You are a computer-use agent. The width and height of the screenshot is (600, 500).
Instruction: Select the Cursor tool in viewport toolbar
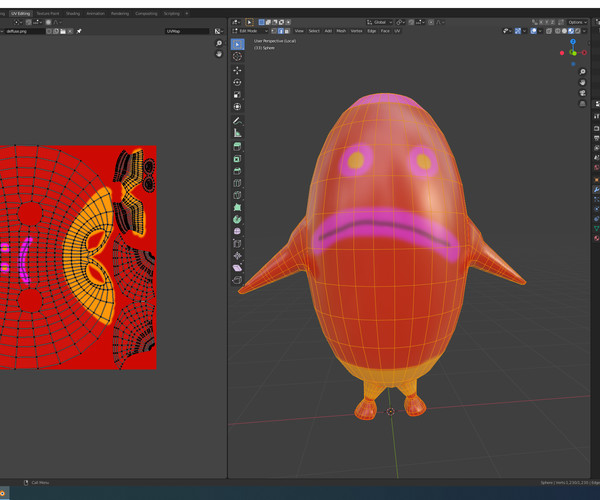tap(237, 57)
